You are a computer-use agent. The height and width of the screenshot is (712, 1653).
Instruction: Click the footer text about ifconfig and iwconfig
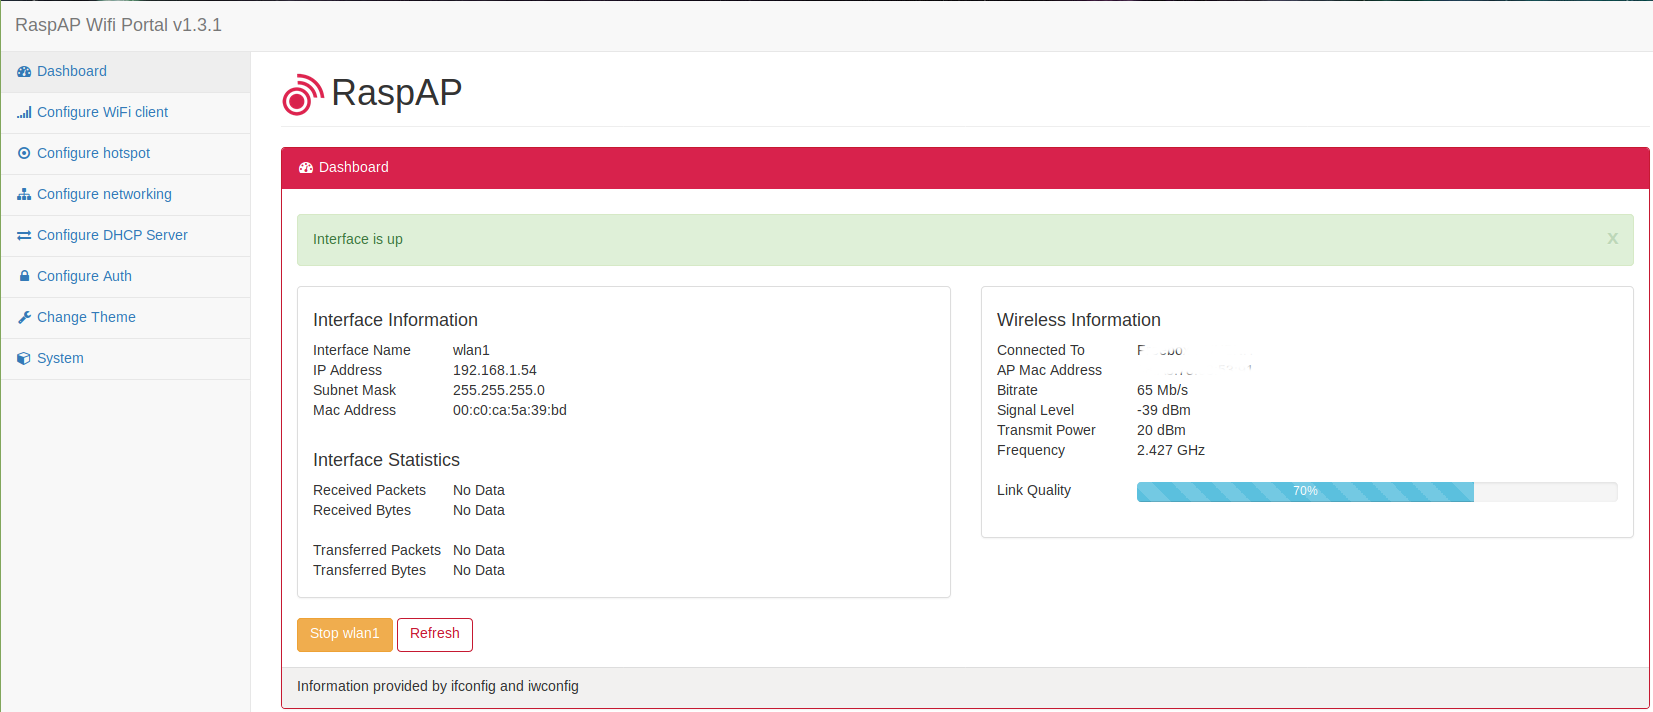point(438,686)
